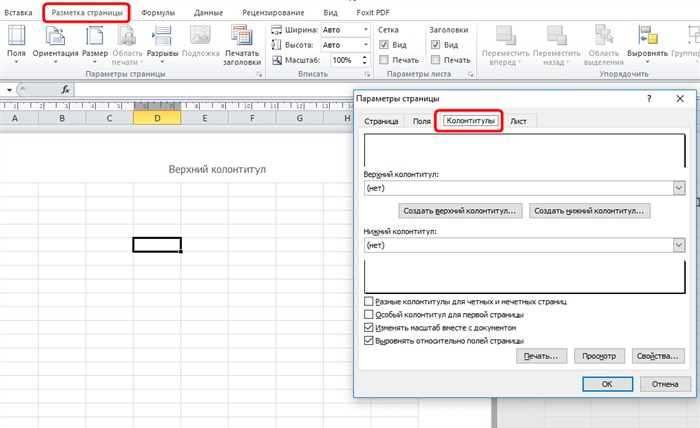Click the Просмотр preview button
700x428 pixels.
[x=599, y=356]
